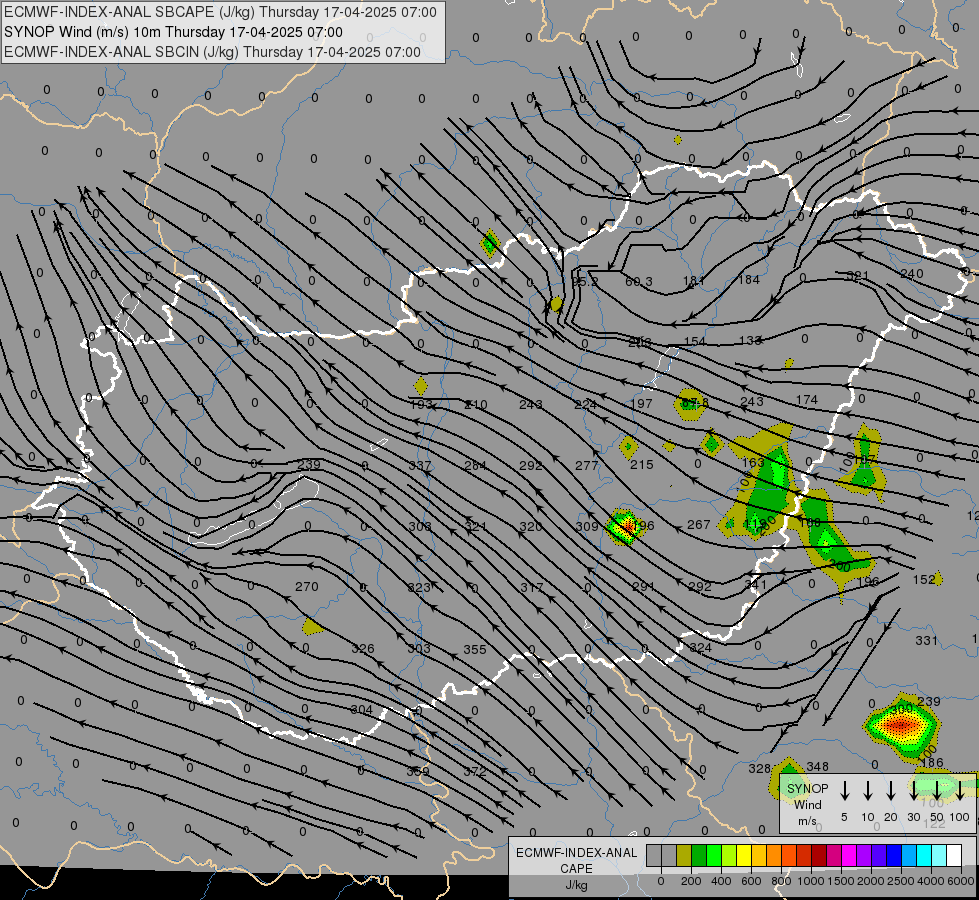The width and height of the screenshot is (979, 900).
Task: Click the 800 tick label on CAPE scale
Action: click(x=781, y=881)
